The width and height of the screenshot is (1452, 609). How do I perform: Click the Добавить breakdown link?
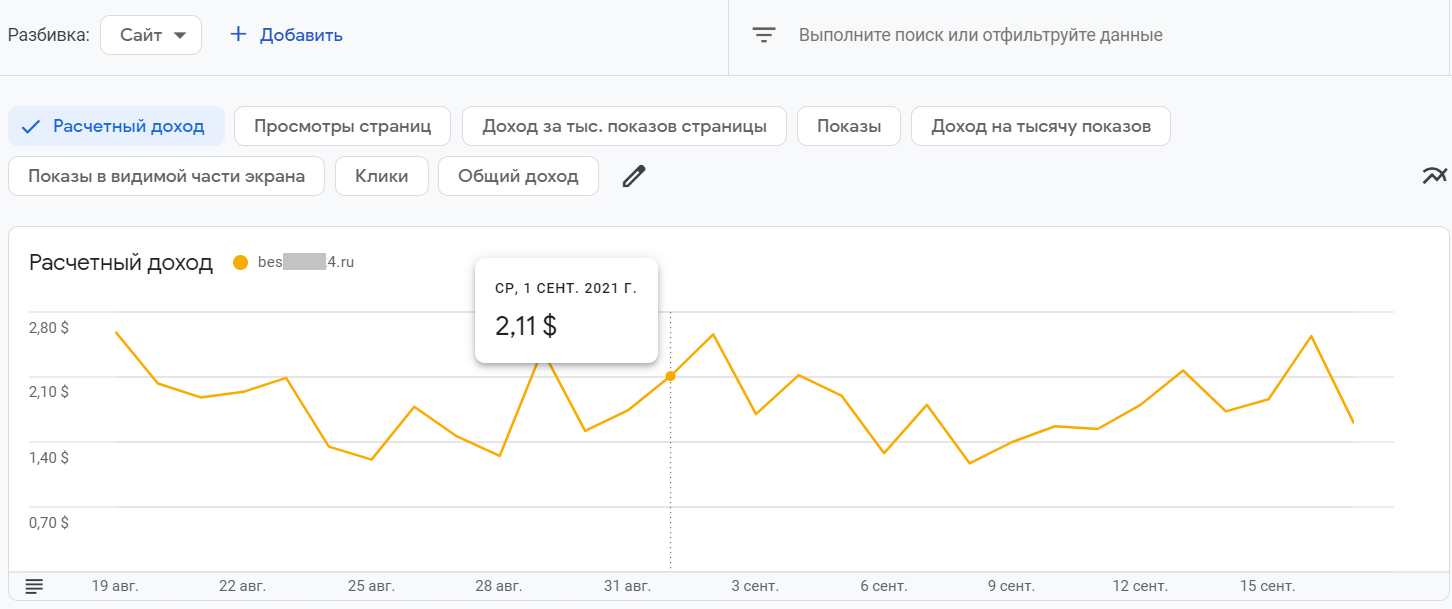click(301, 35)
